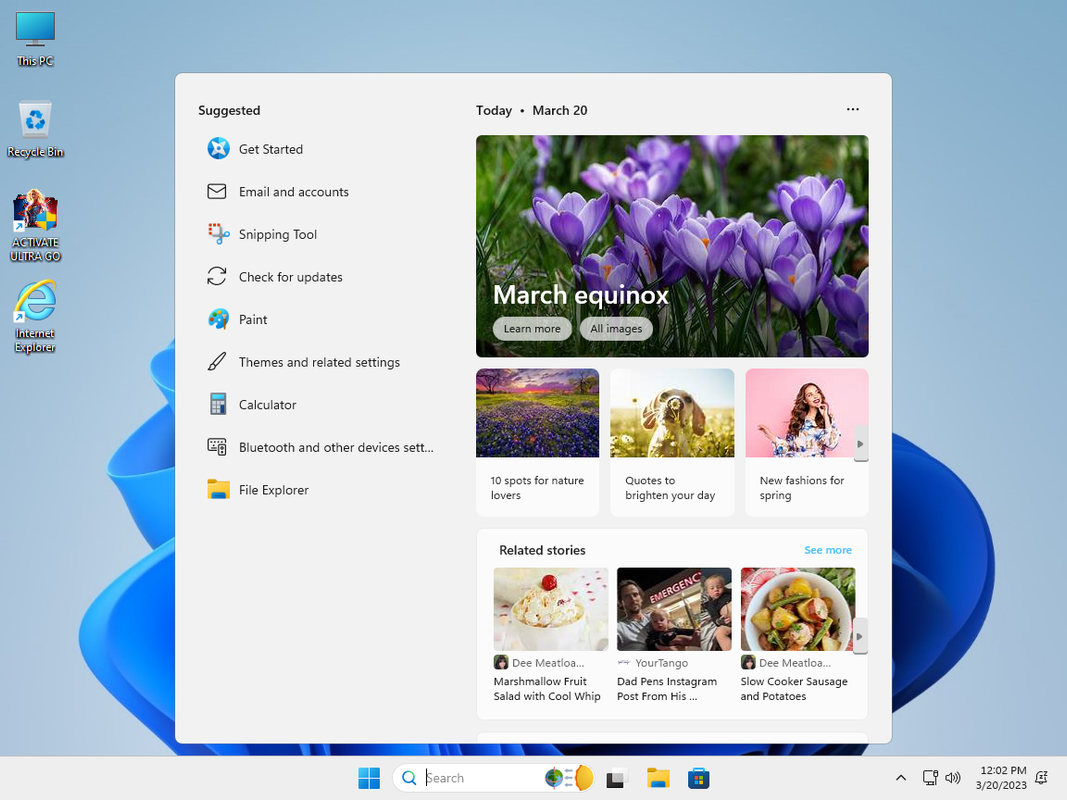Open the taskbar clock and date
The height and width of the screenshot is (800, 1067).
(1002, 778)
